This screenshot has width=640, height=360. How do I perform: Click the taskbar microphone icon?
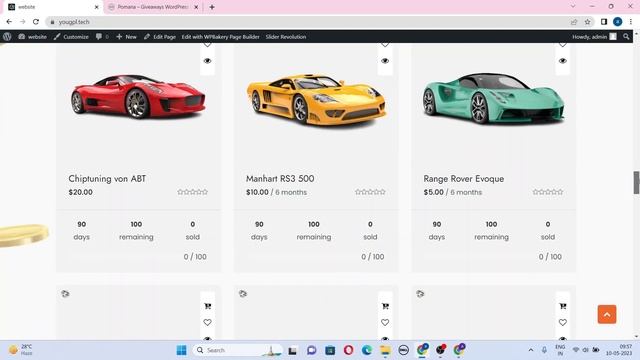544,350
